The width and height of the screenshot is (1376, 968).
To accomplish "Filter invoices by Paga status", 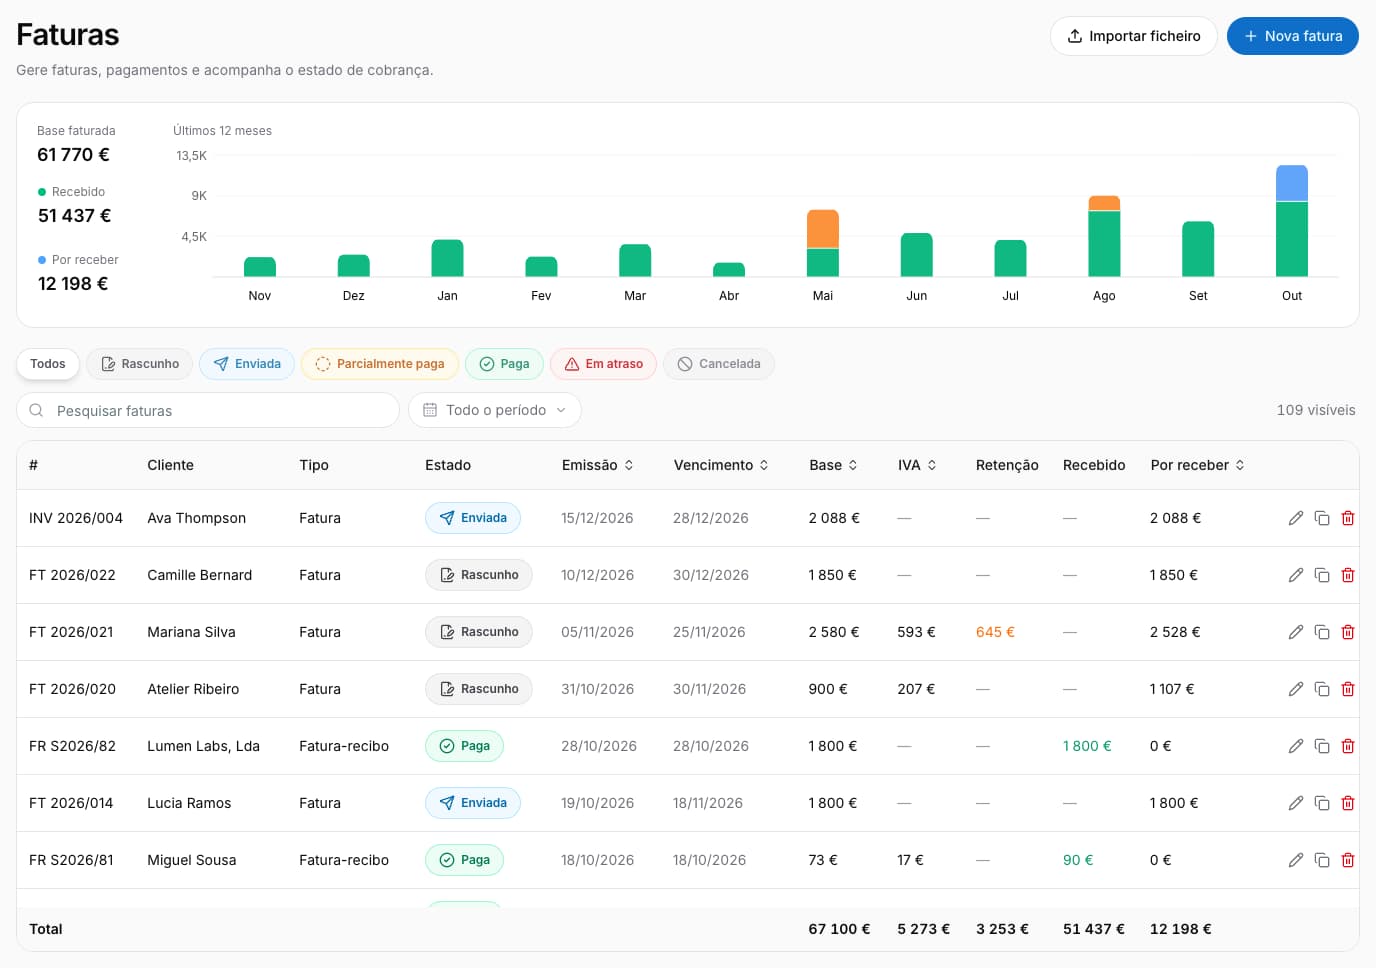I will [504, 364].
